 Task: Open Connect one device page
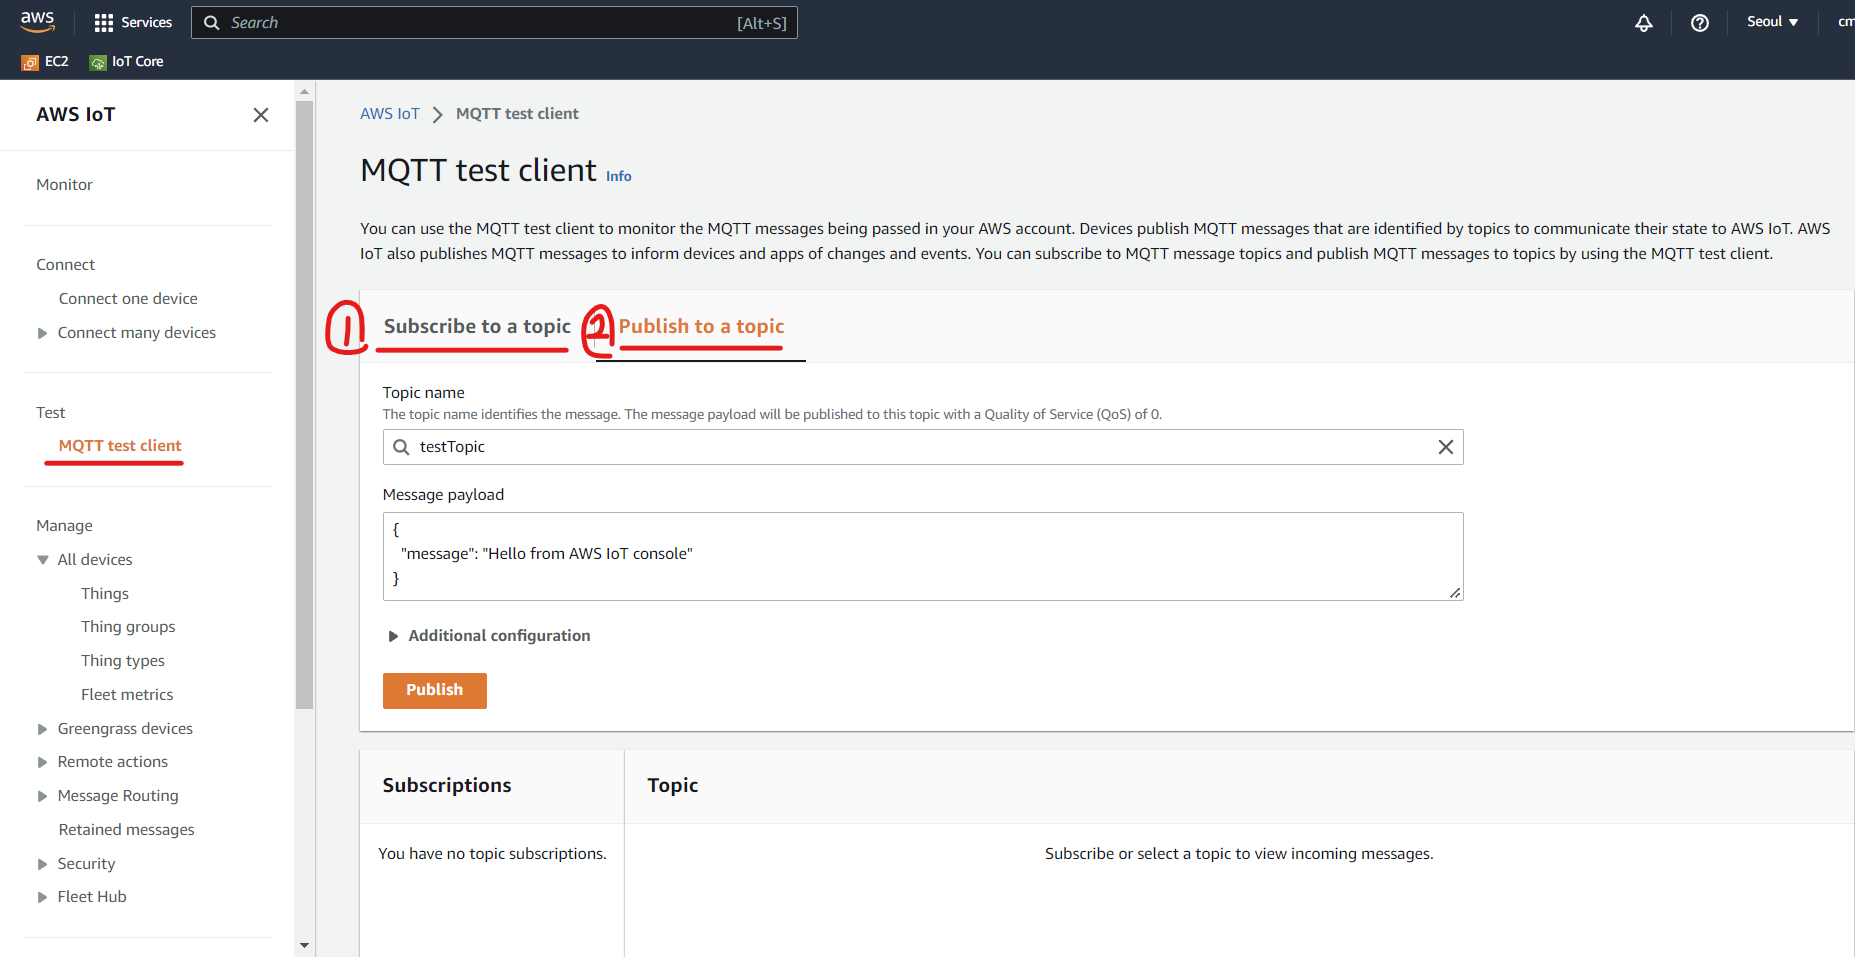[128, 299]
